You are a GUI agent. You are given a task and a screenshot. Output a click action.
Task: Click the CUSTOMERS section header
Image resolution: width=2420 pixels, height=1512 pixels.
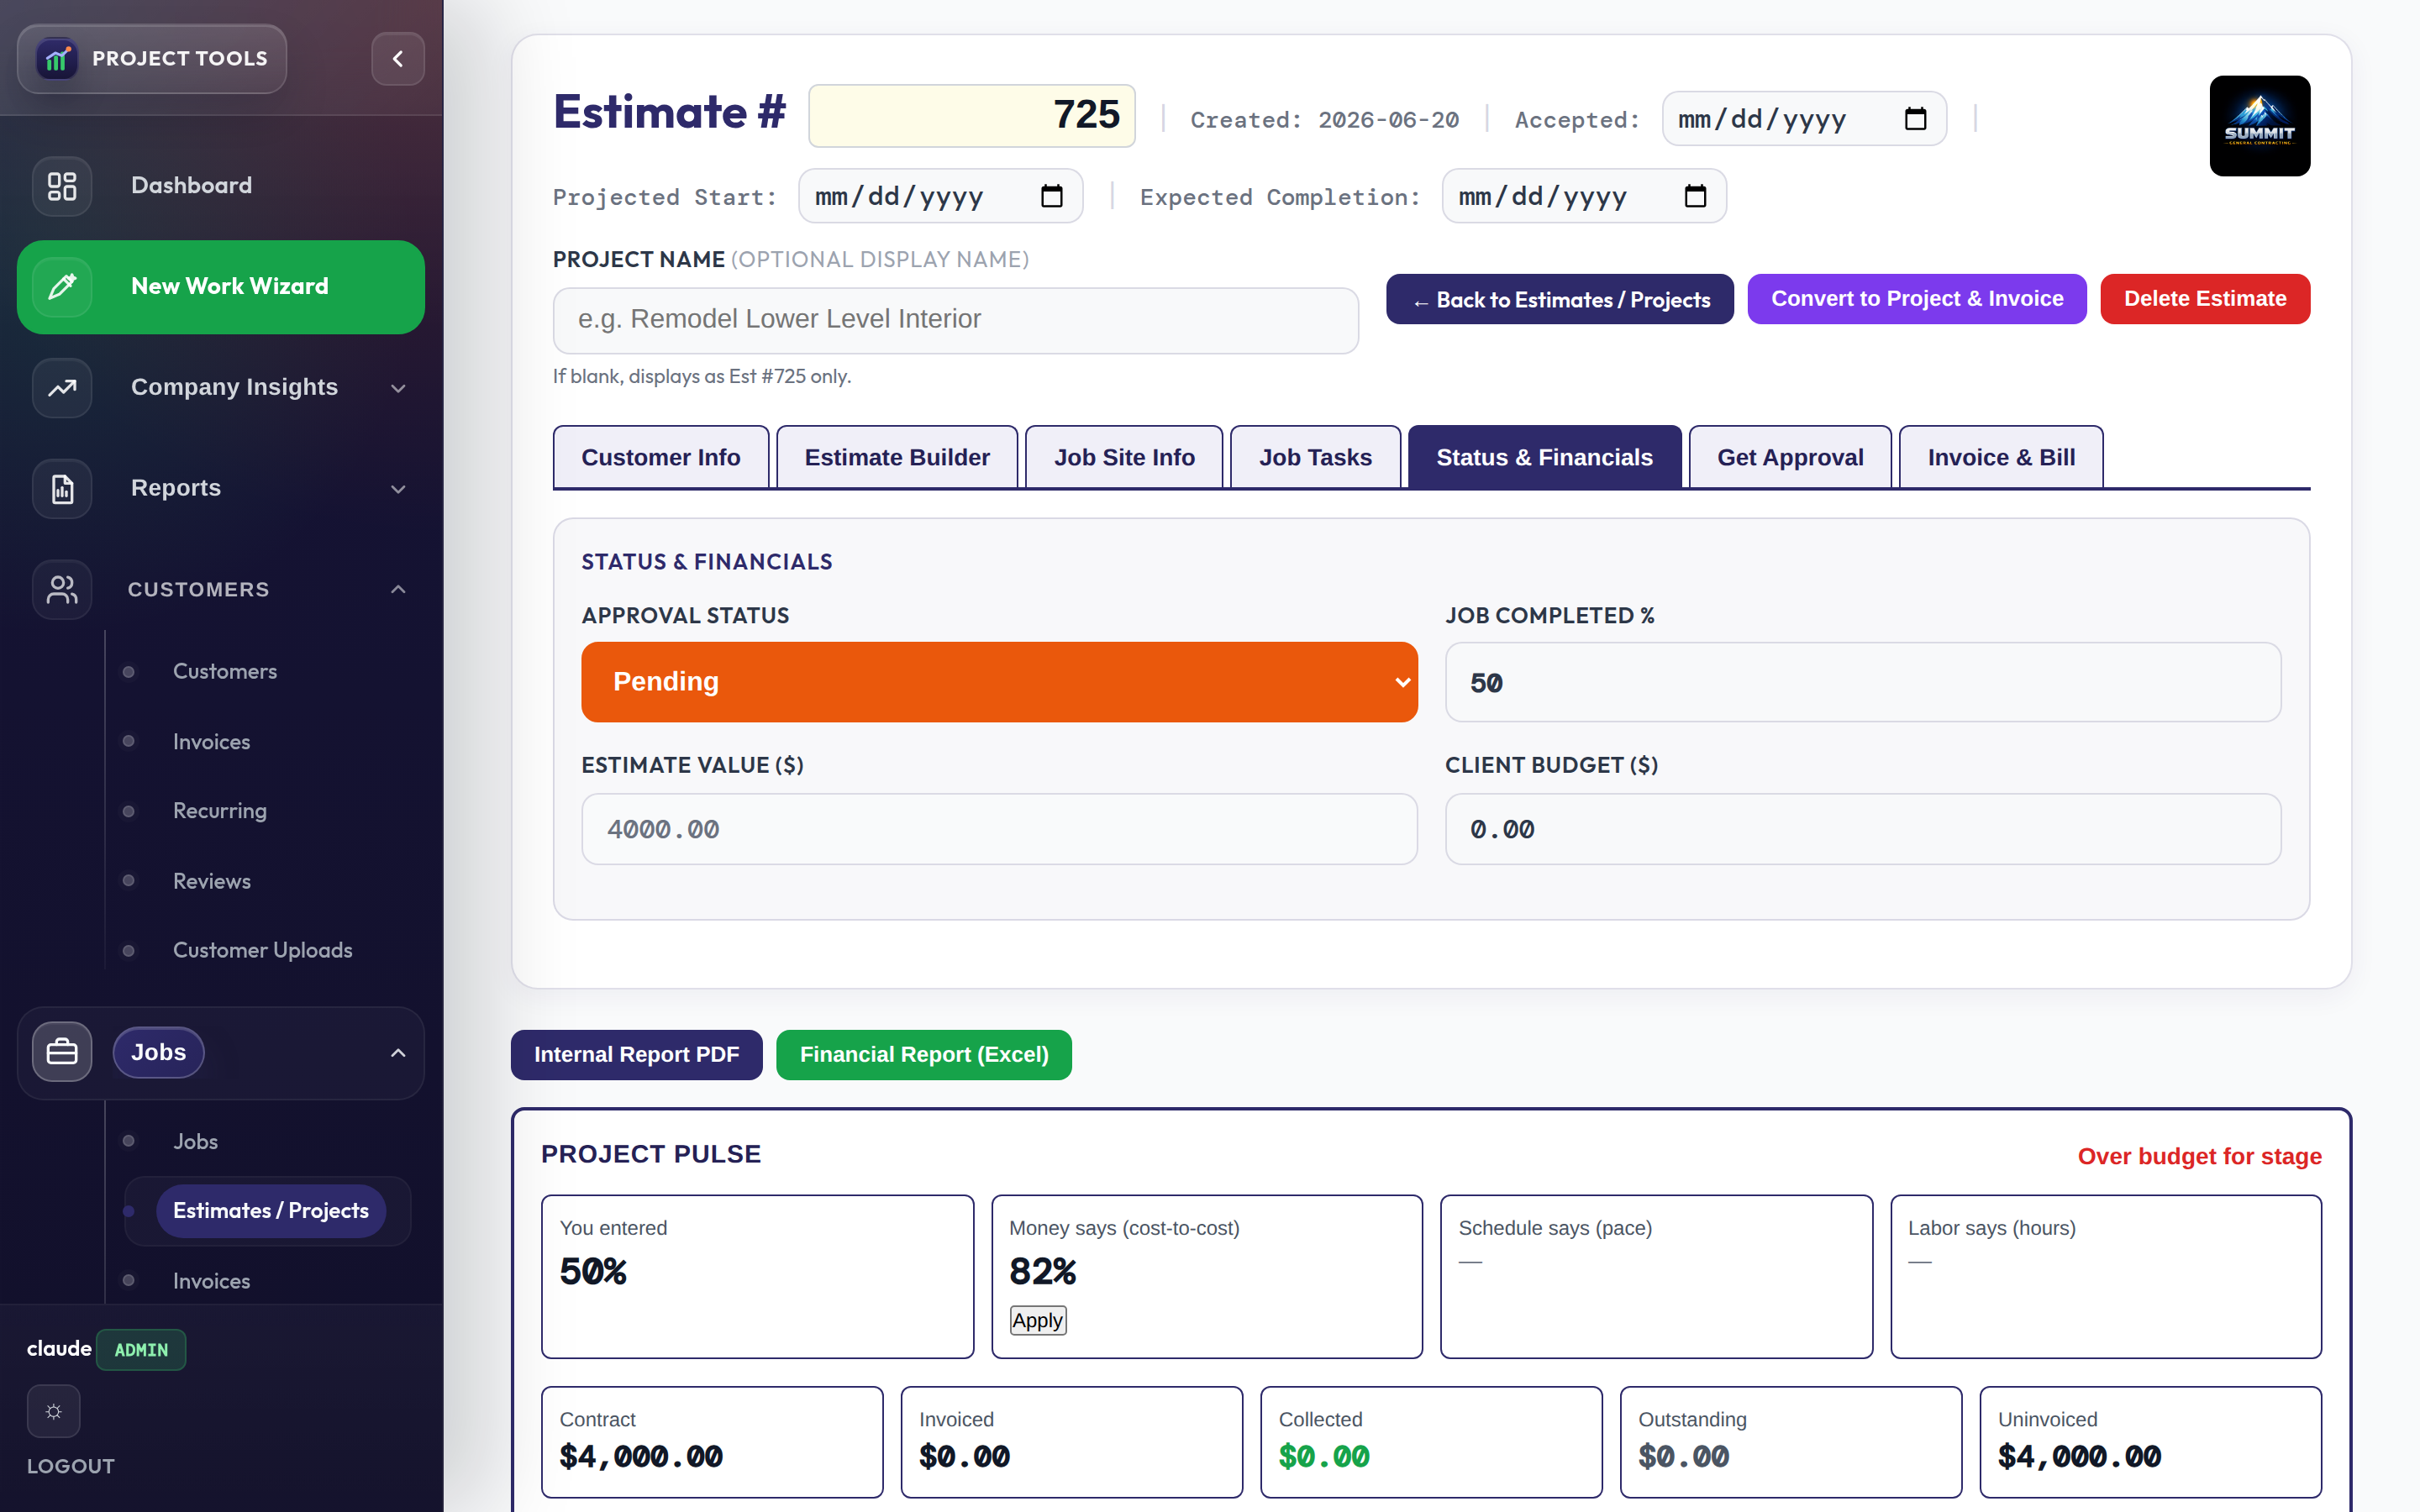point(198,589)
